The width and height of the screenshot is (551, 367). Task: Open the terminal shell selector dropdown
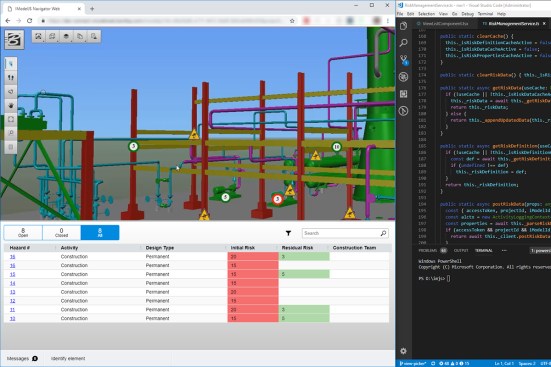point(540,251)
